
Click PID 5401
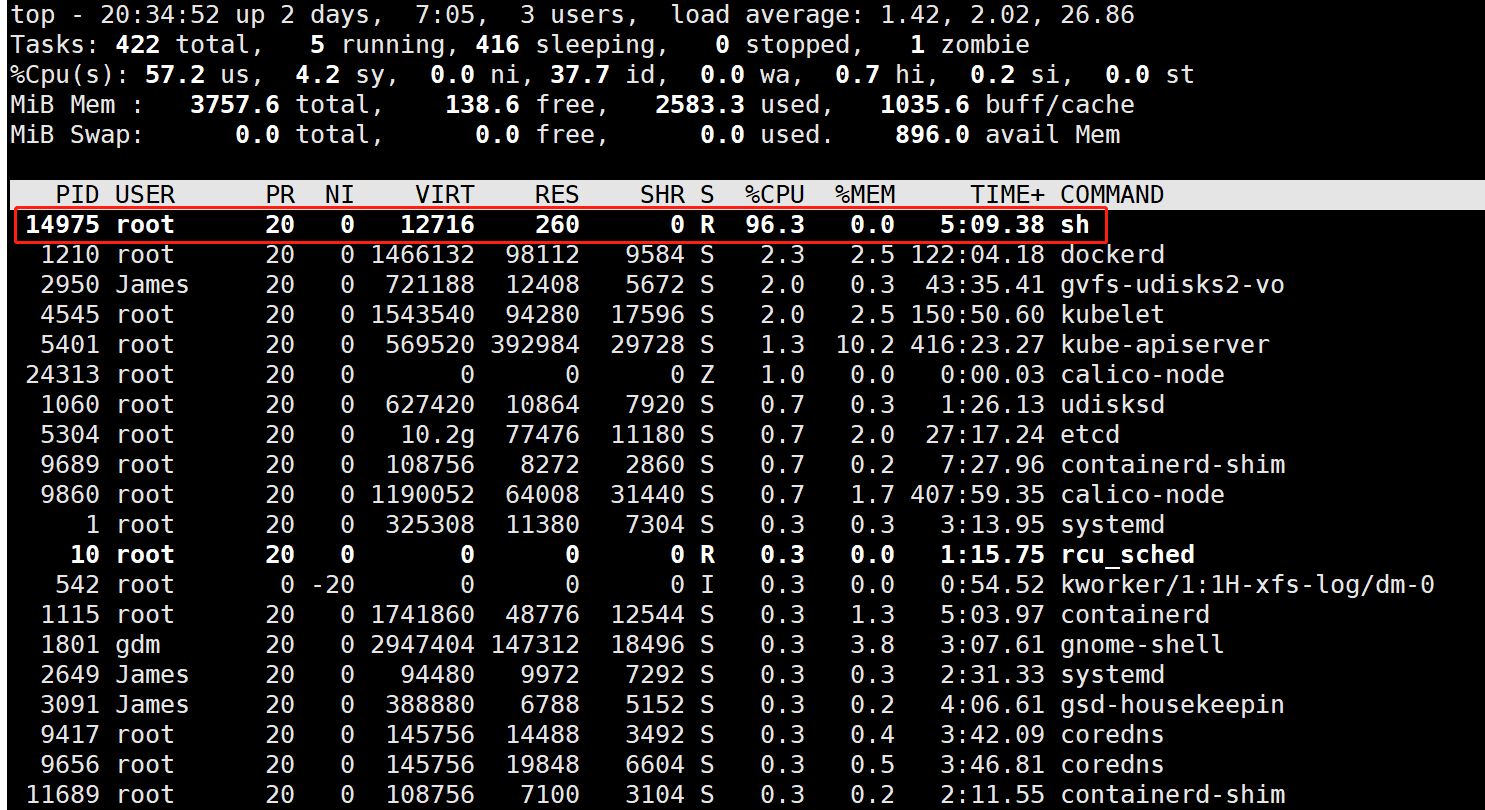point(70,344)
